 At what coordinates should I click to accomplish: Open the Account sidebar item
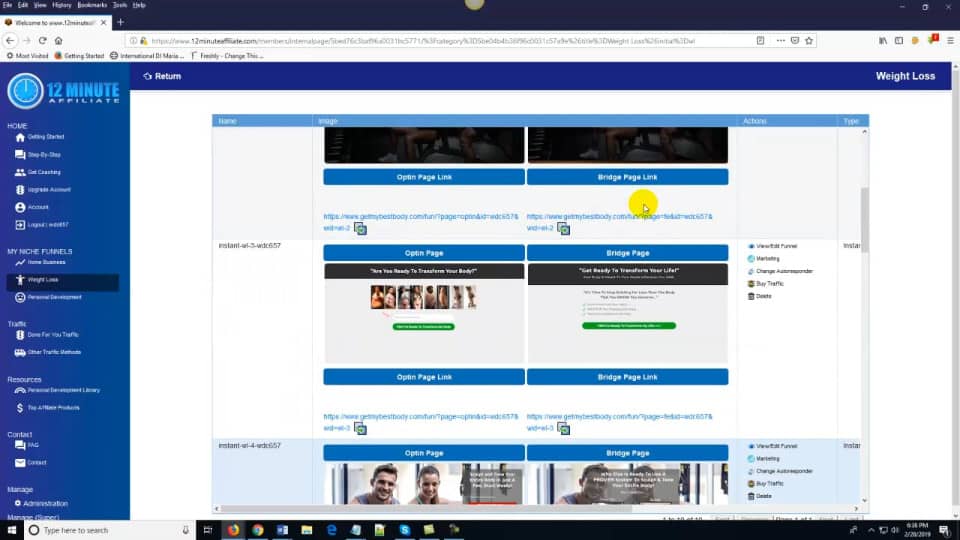pos(32,208)
